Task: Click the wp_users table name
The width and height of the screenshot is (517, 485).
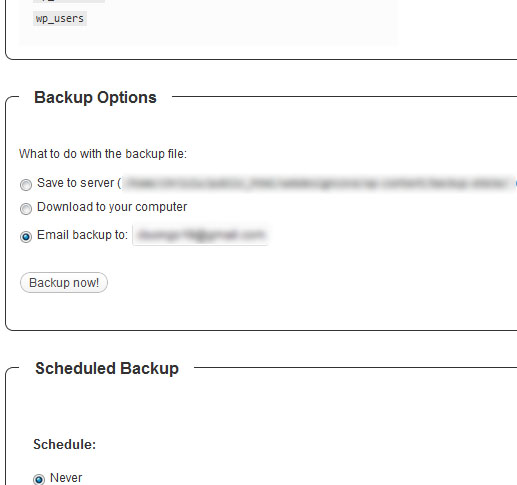Action: (x=60, y=18)
